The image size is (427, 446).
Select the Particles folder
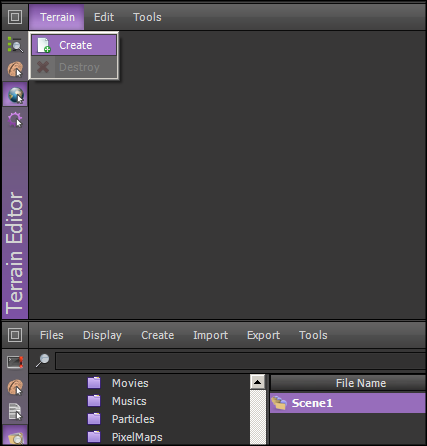pos(133,419)
